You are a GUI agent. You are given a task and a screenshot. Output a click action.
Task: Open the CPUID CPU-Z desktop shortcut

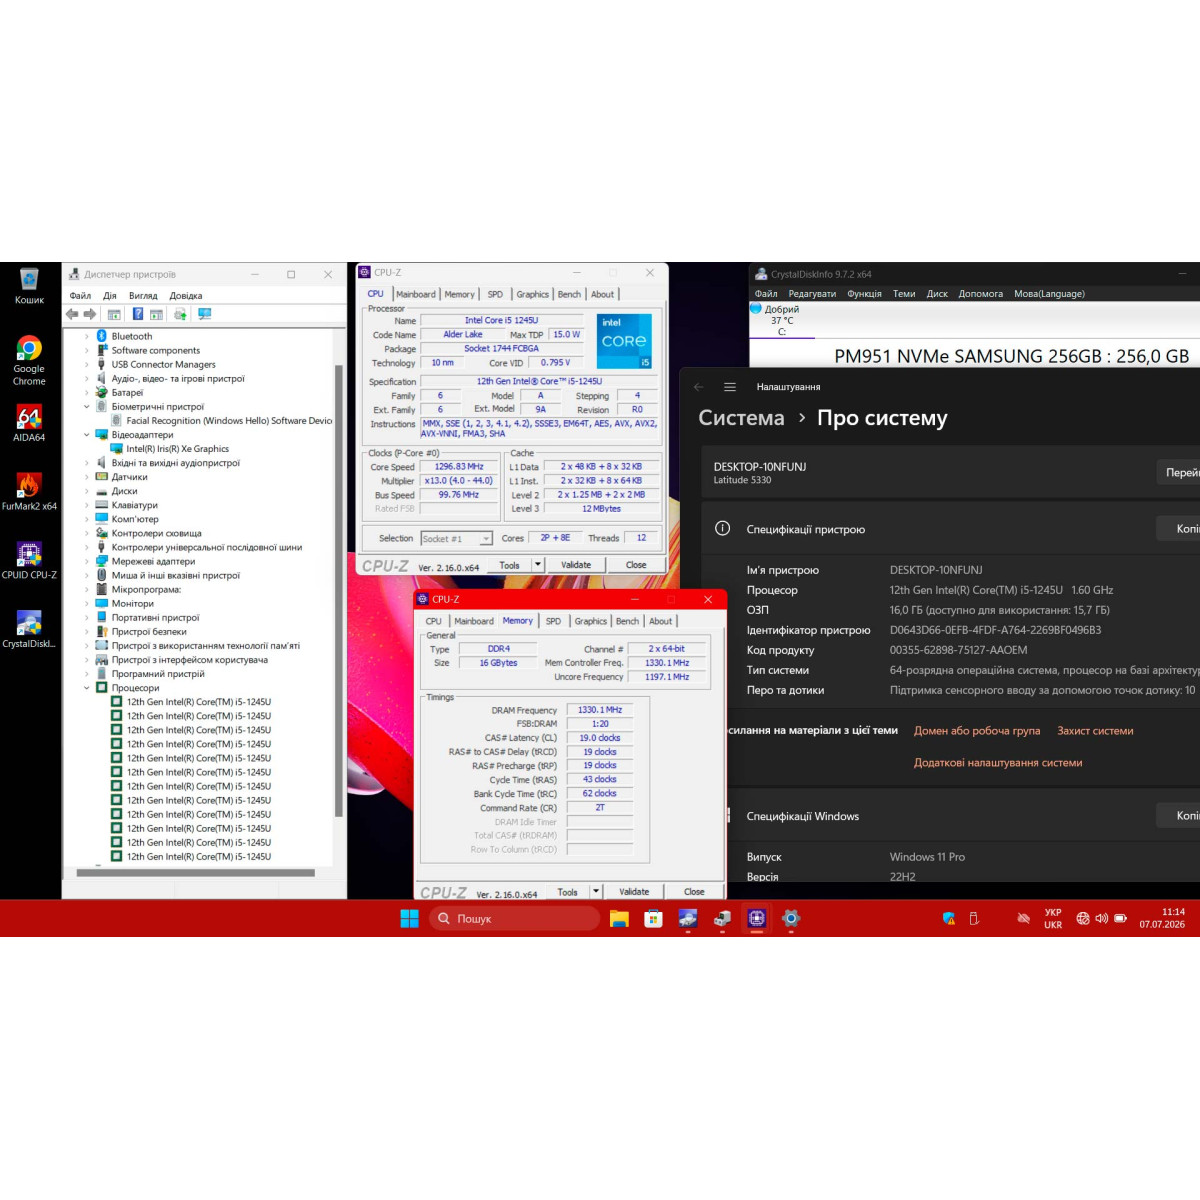[x=29, y=560]
